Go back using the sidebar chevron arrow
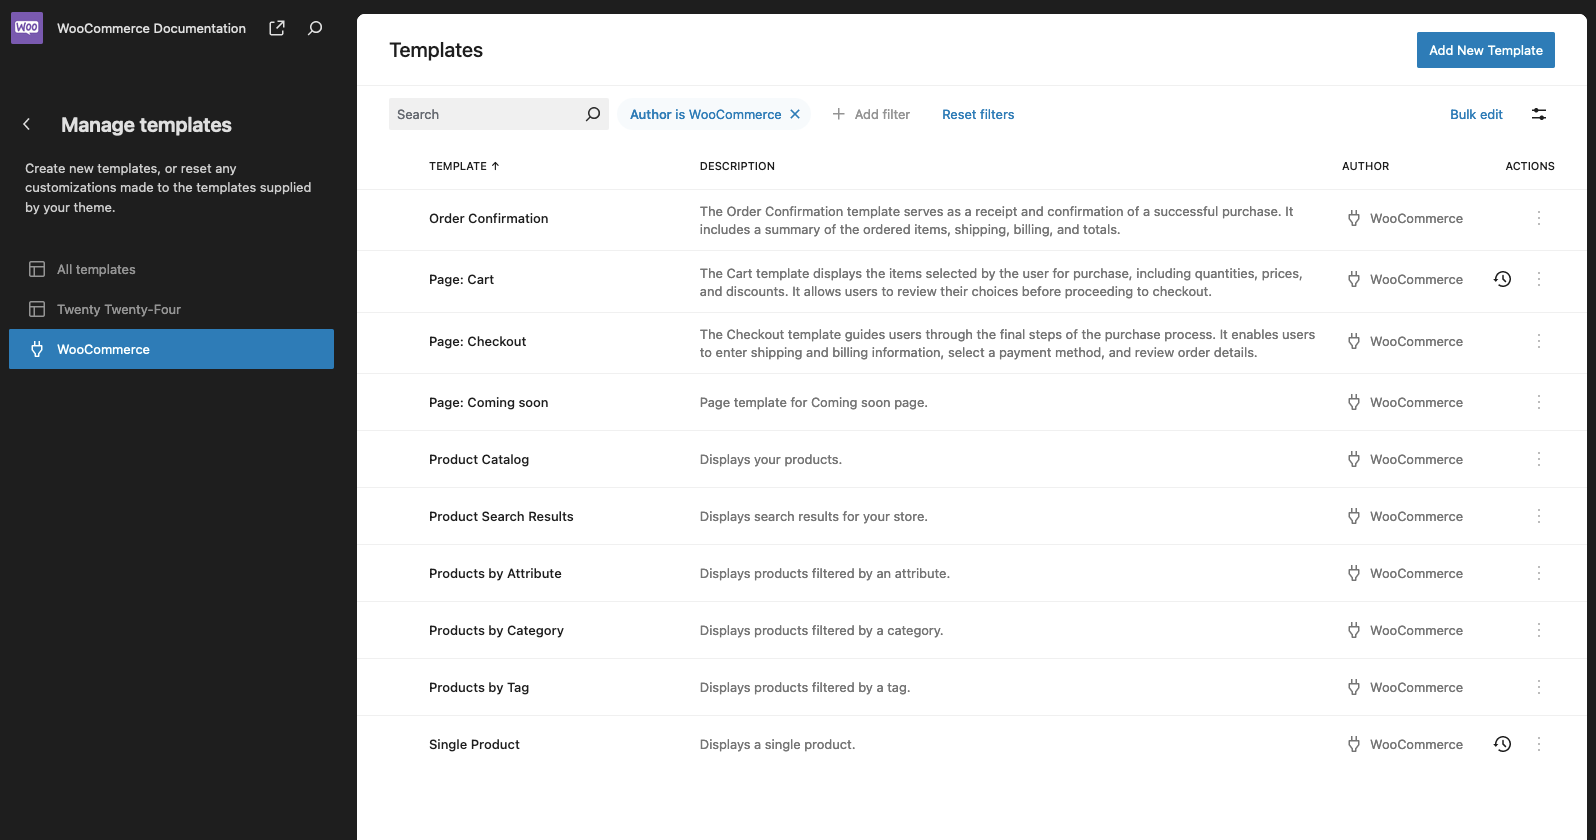This screenshot has height=840, width=1596. pos(27,124)
